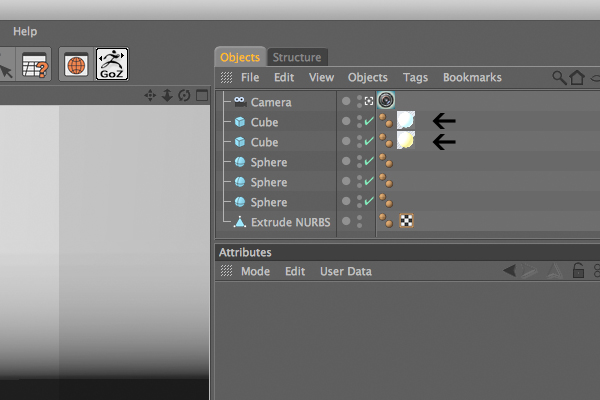Toggle first Cube's green enable checkmark
600x400 pixels.
click(369, 121)
